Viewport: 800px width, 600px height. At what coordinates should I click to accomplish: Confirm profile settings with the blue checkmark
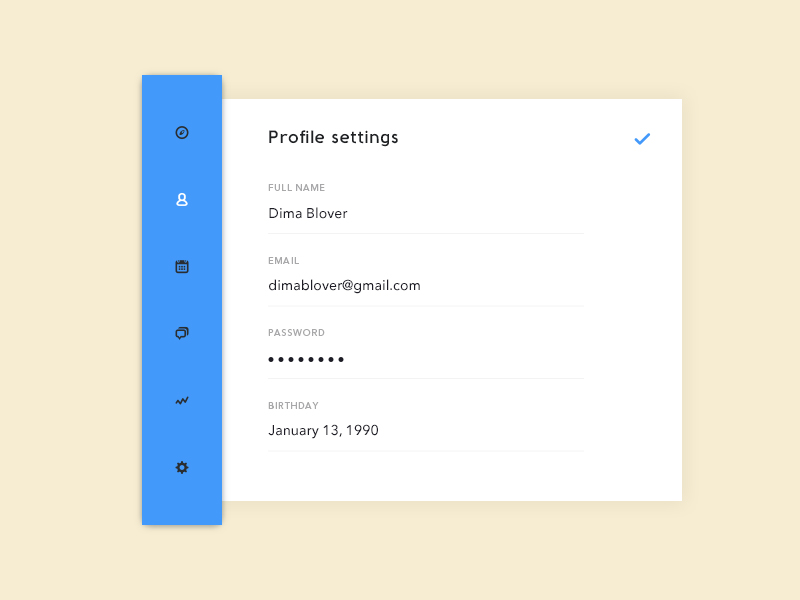[x=642, y=139]
